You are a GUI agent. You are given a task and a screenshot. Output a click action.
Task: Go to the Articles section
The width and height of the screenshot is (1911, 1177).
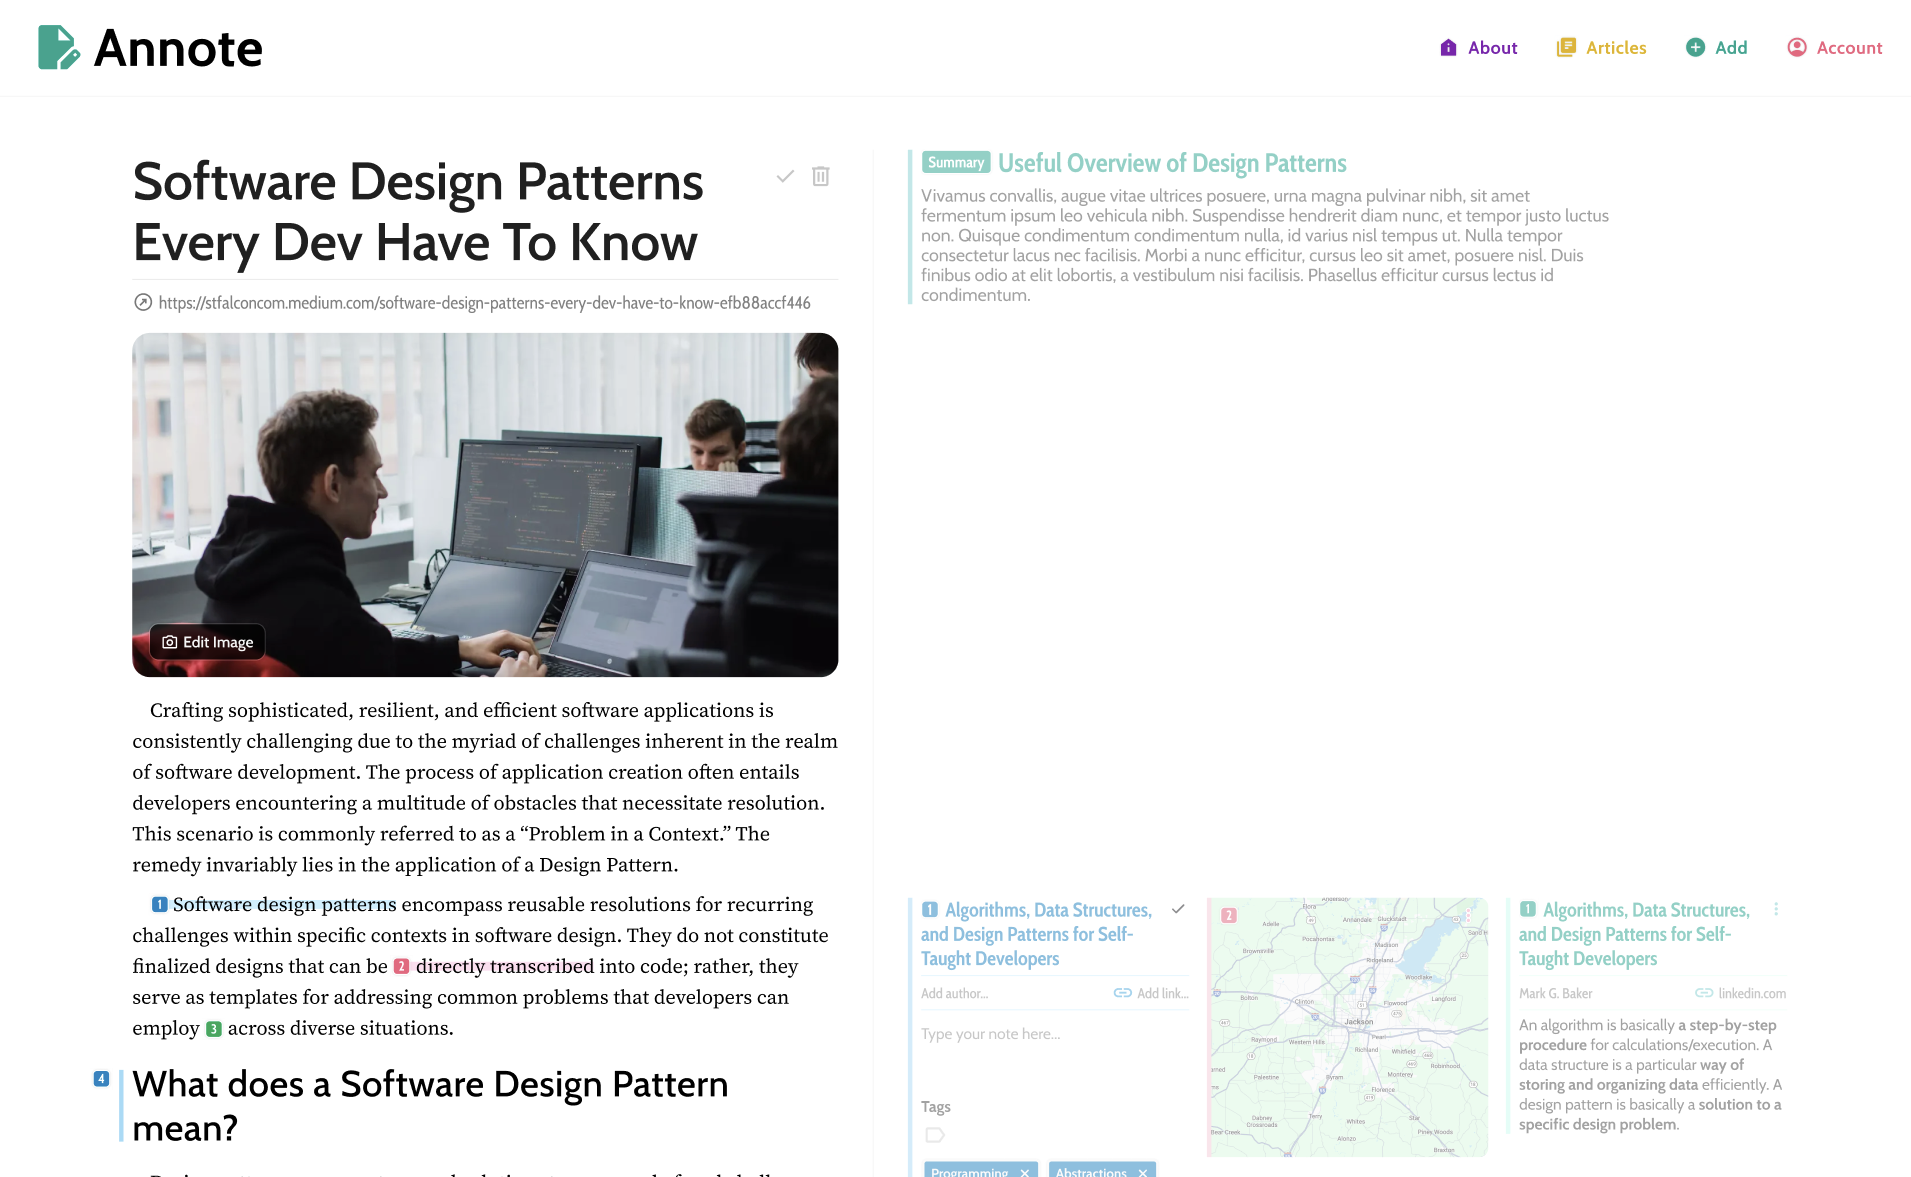(x=1601, y=48)
